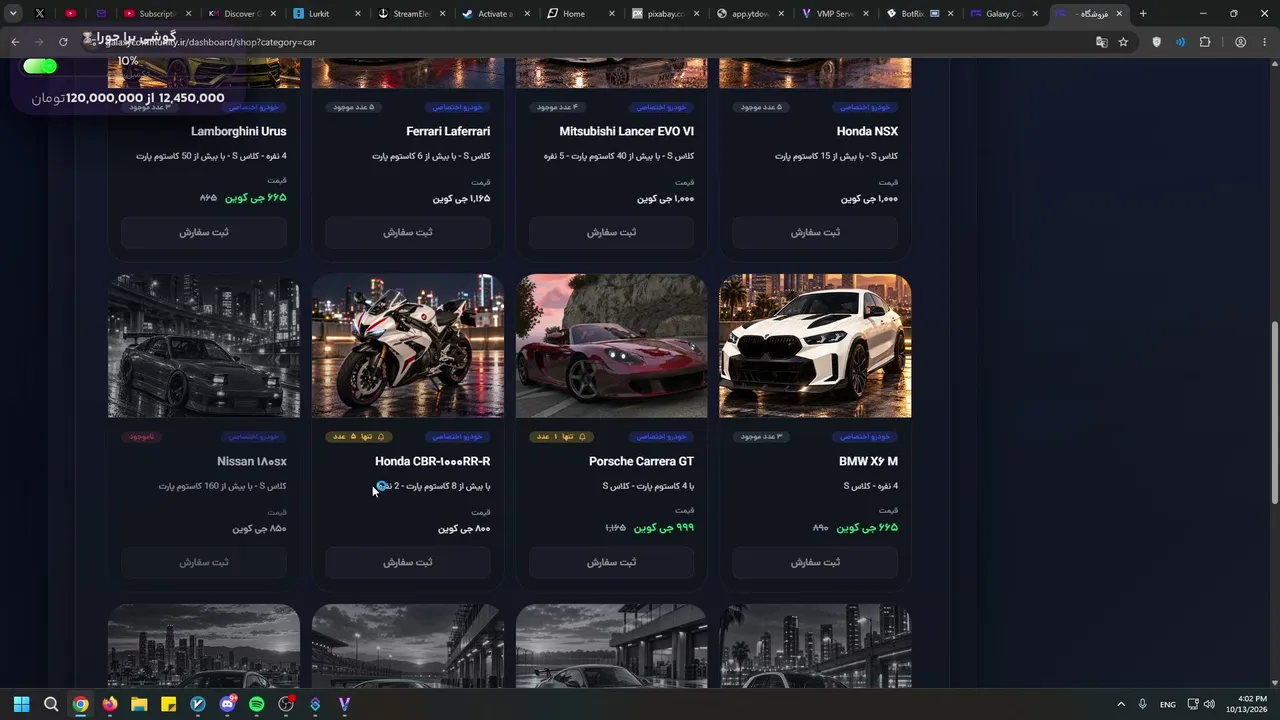The width and height of the screenshot is (1280, 720).
Task: Order the Porsche Carrera GT
Action: pyautogui.click(x=611, y=562)
